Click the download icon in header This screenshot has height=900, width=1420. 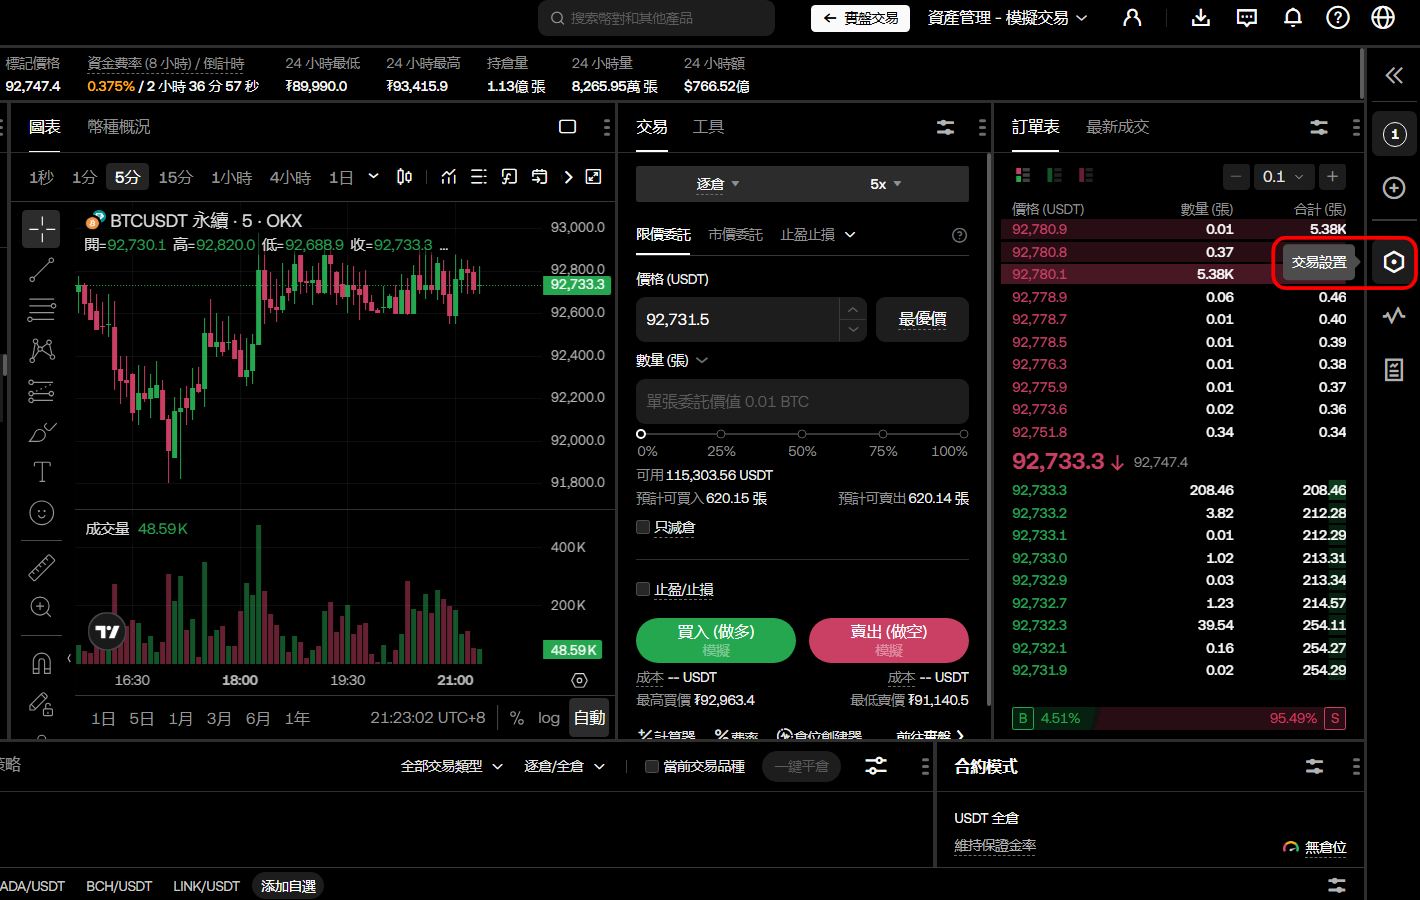click(x=1201, y=18)
